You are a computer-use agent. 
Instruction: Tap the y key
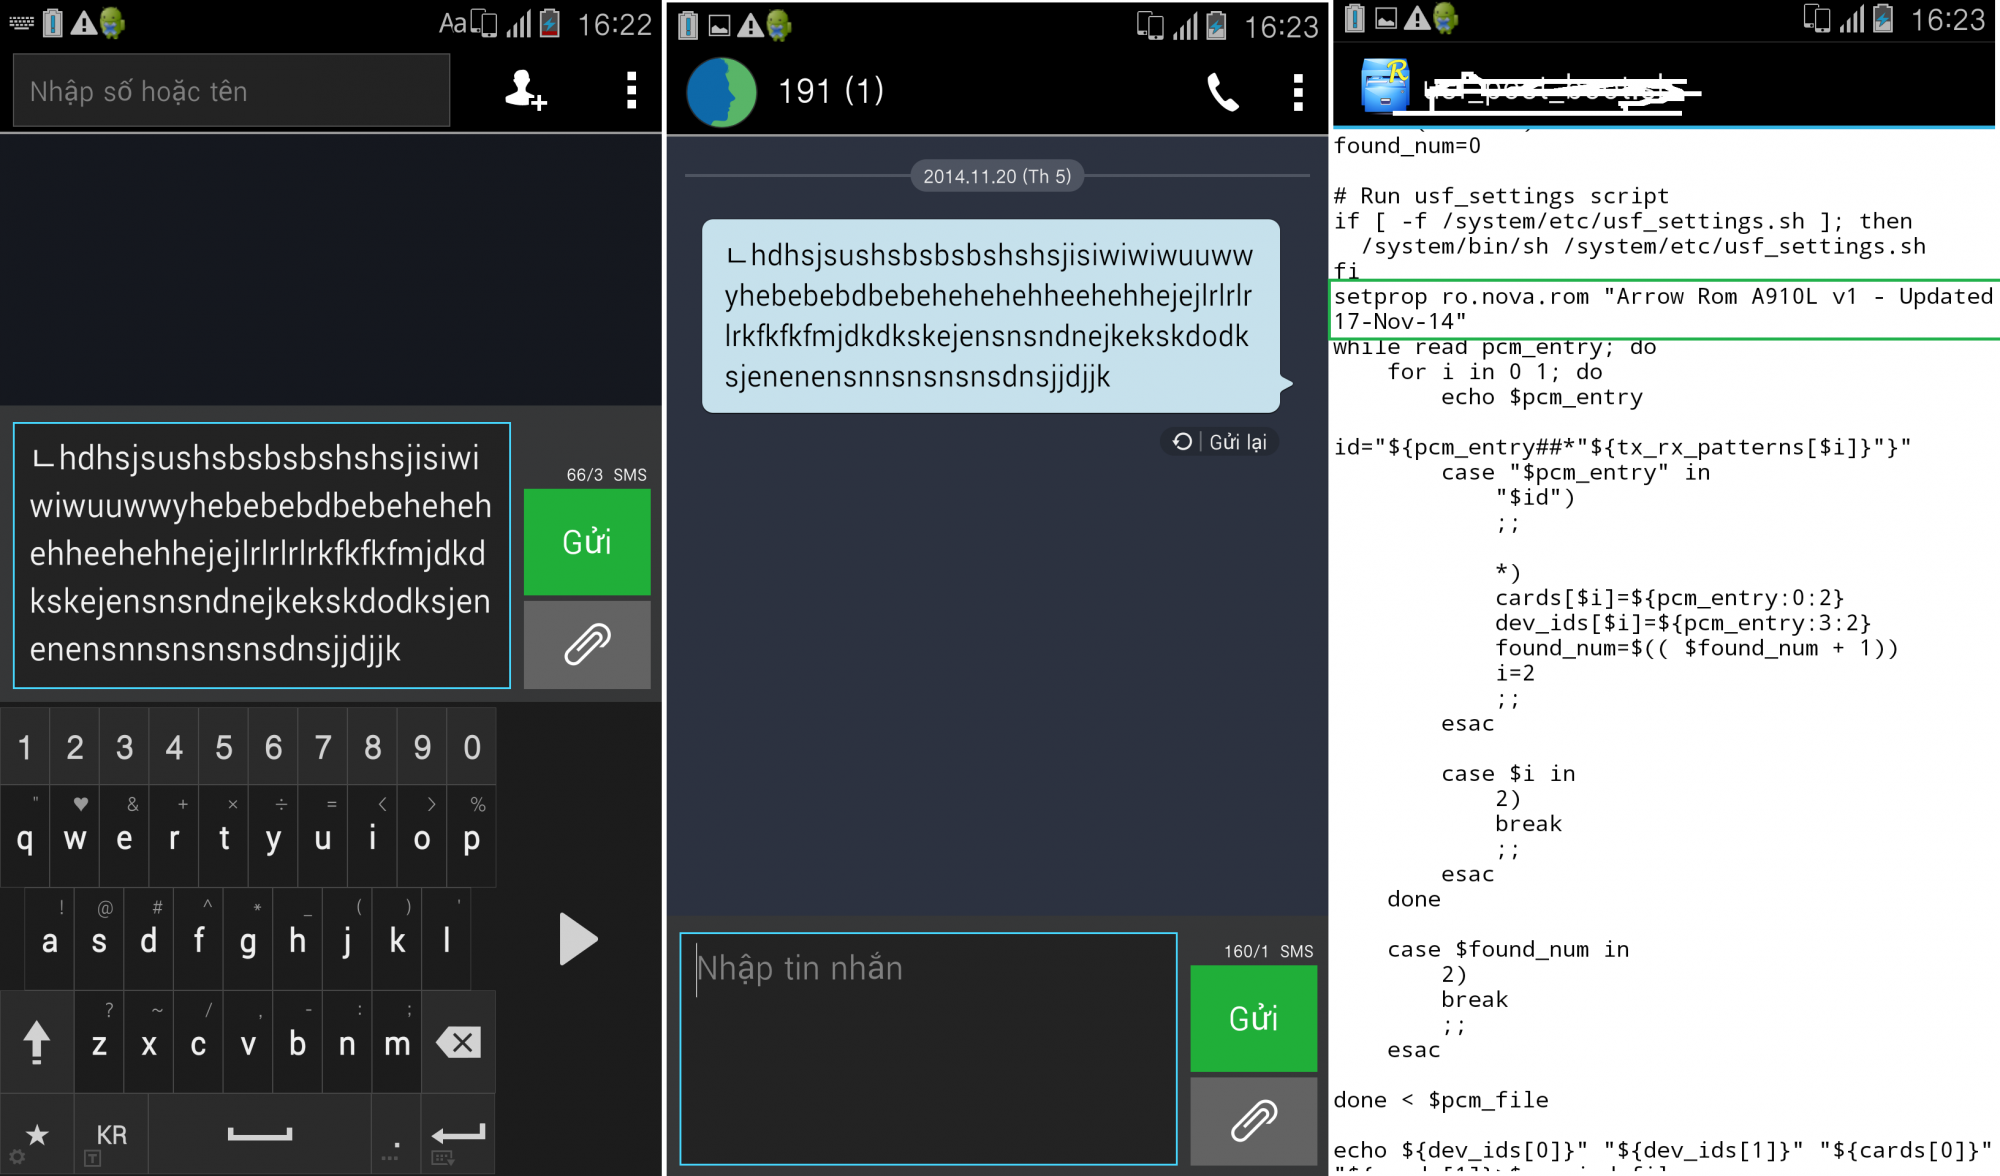click(x=273, y=837)
